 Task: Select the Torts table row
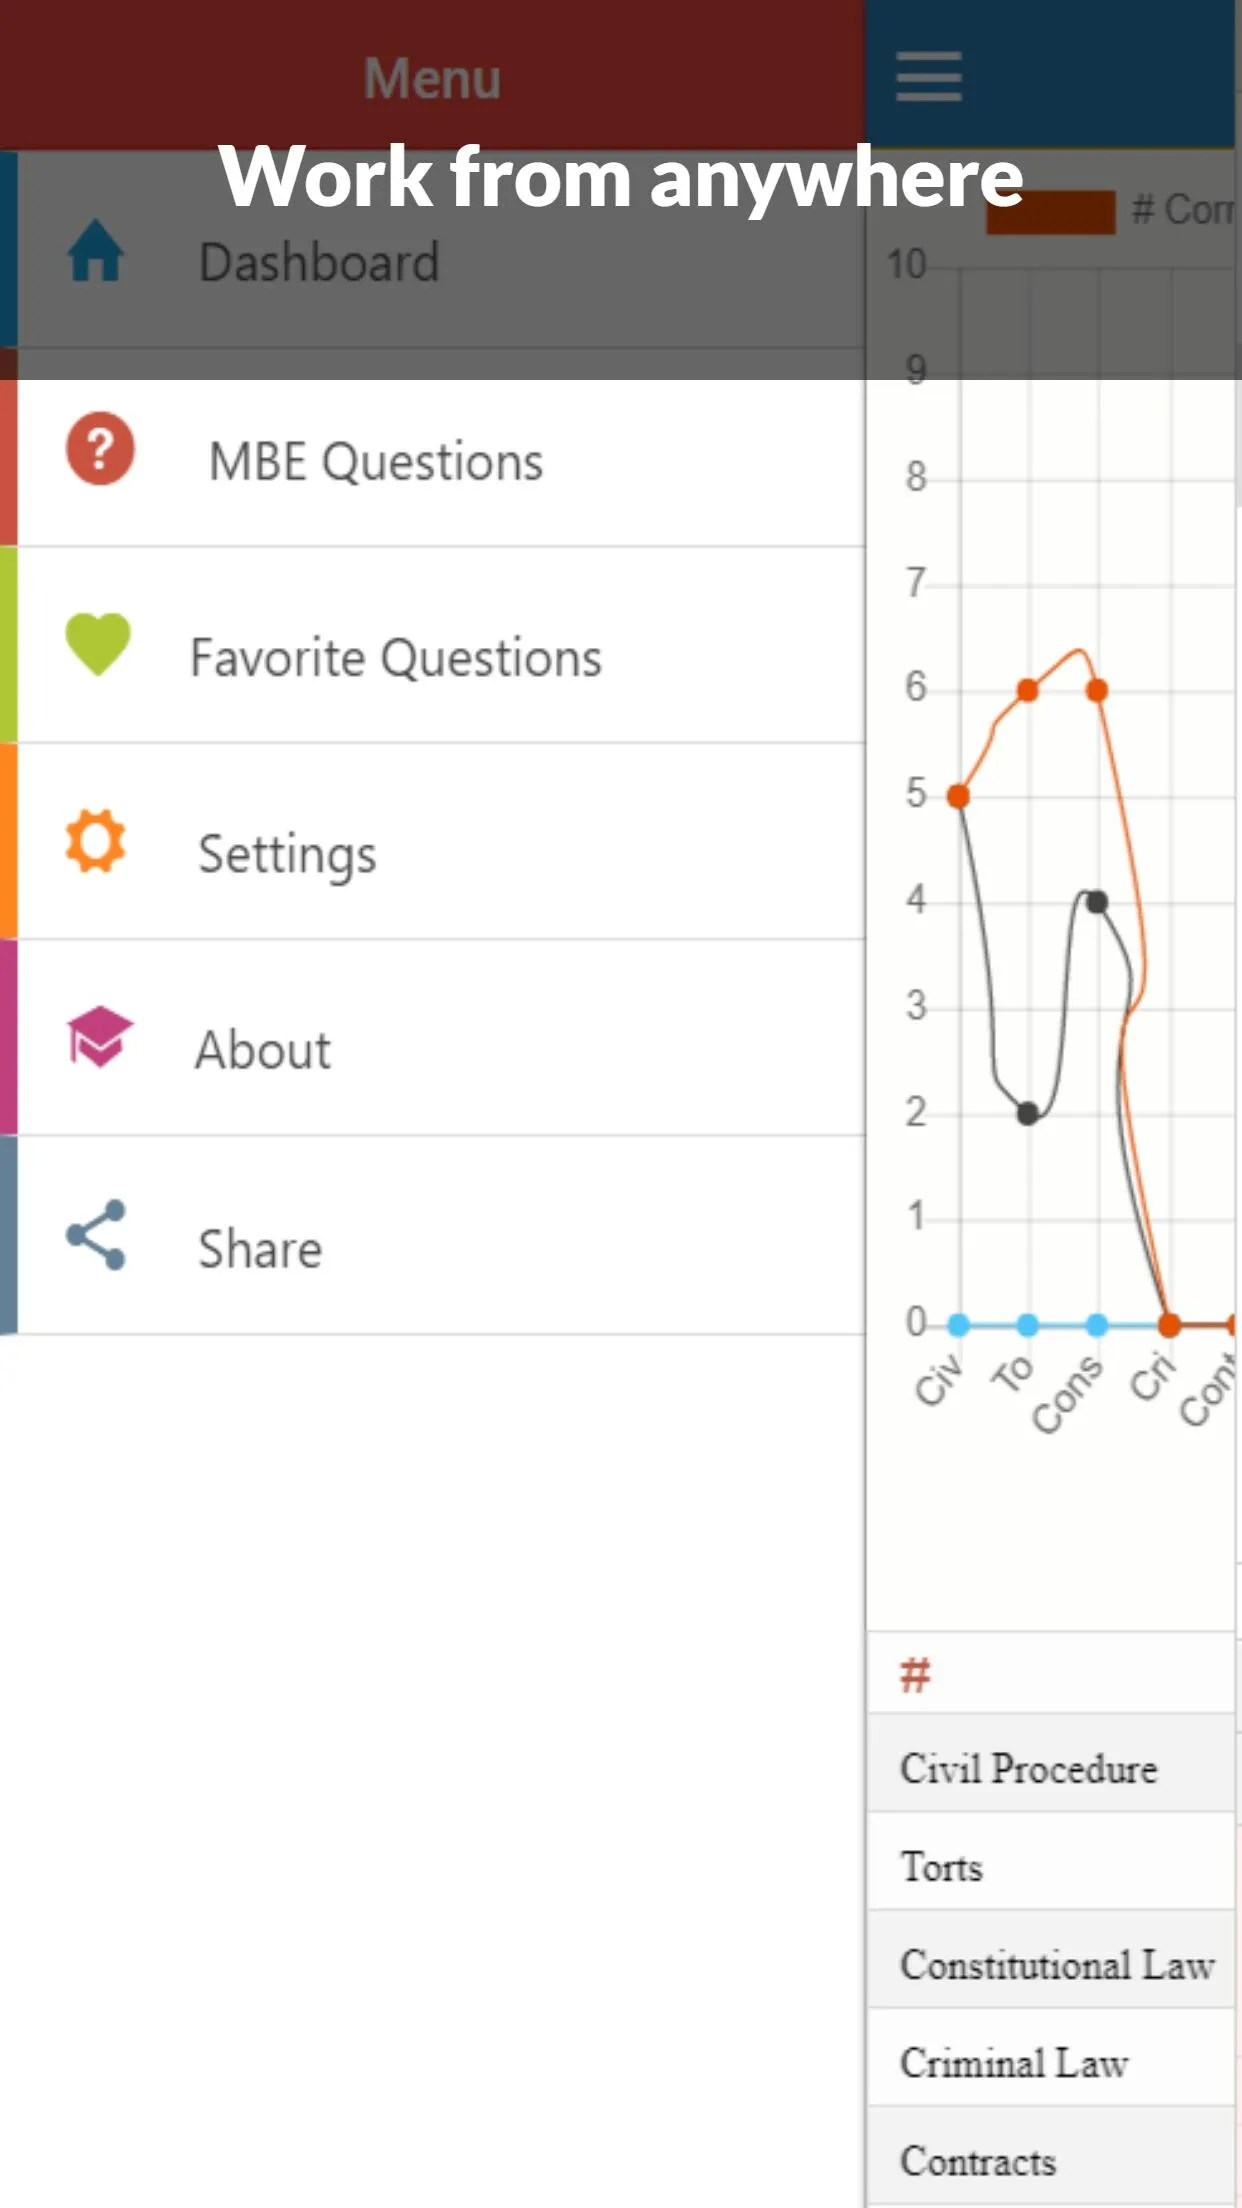1051,1866
